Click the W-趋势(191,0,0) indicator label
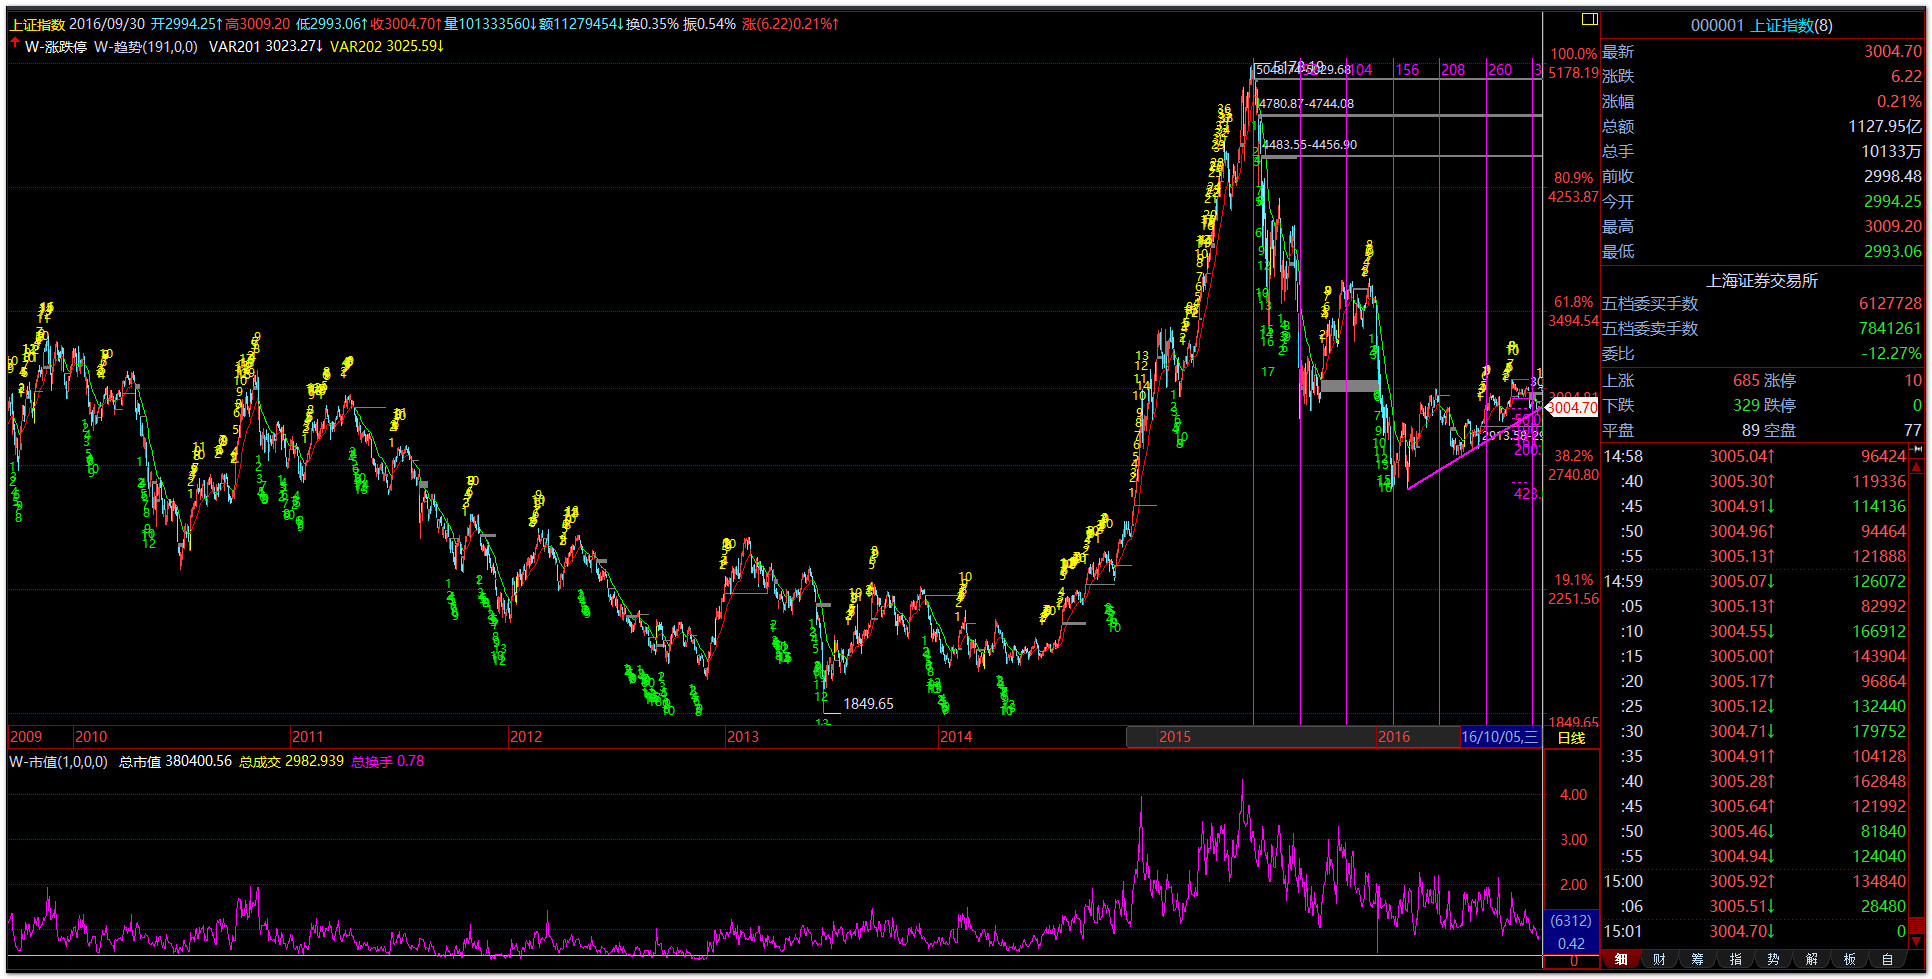The height and width of the screenshot is (979, 1932). [146, 46]
